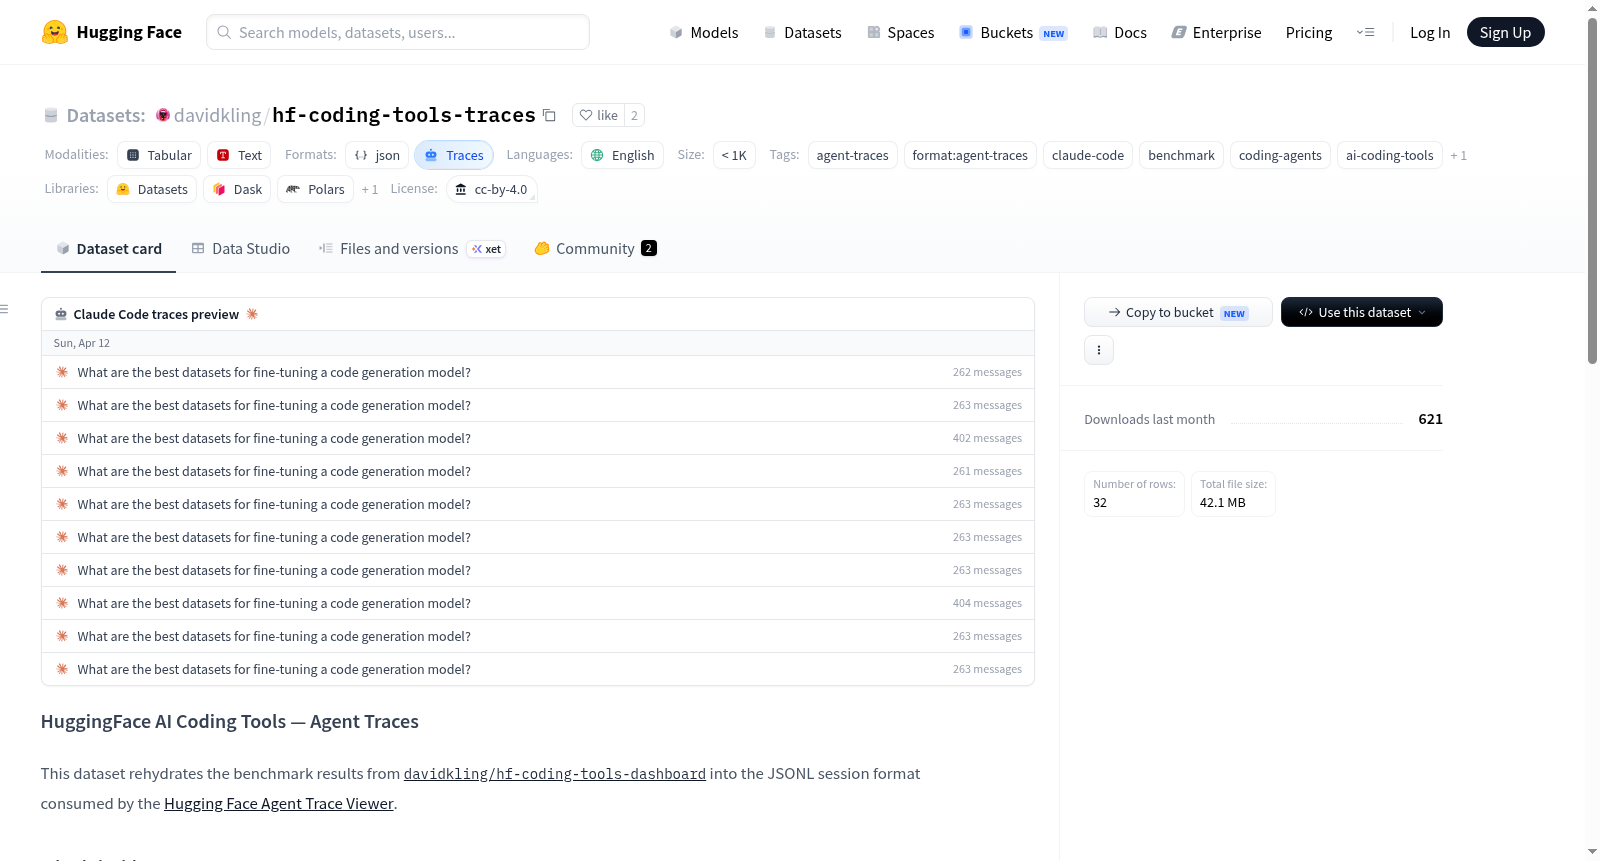Image resolution: width=1600 pixels, height=861 pixels.
Task: Click the davidkling avatar icon
Action: pos(163,115)
